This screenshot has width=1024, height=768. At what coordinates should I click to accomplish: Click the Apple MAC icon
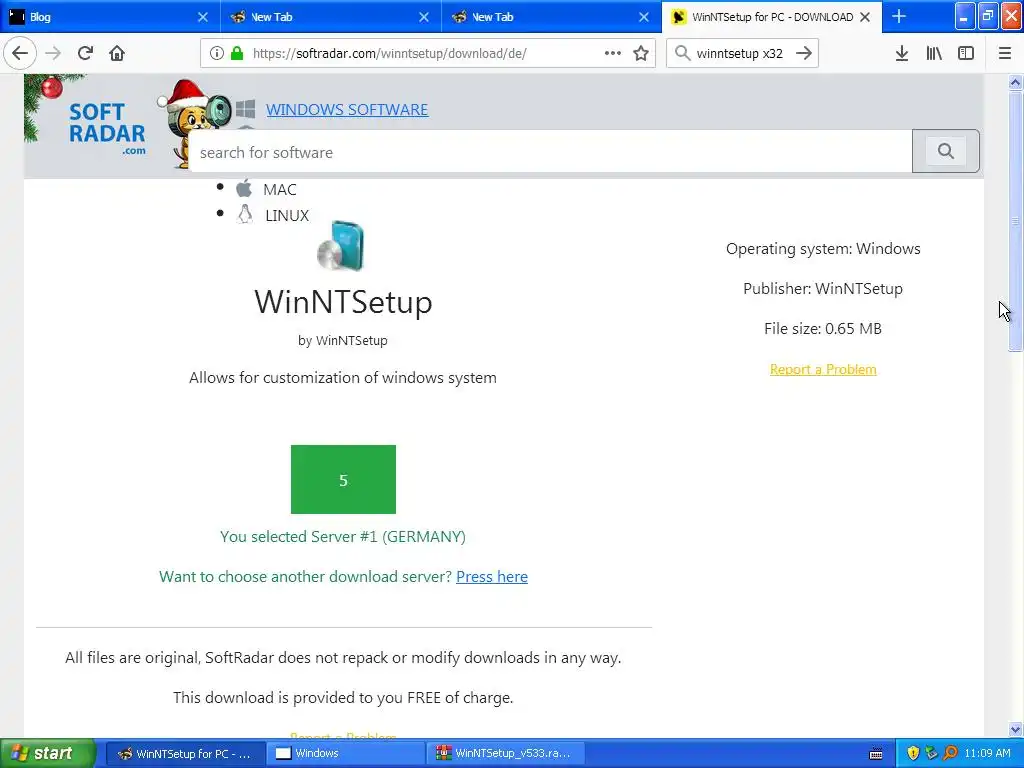pyautogui.click(x=244, y=189)
